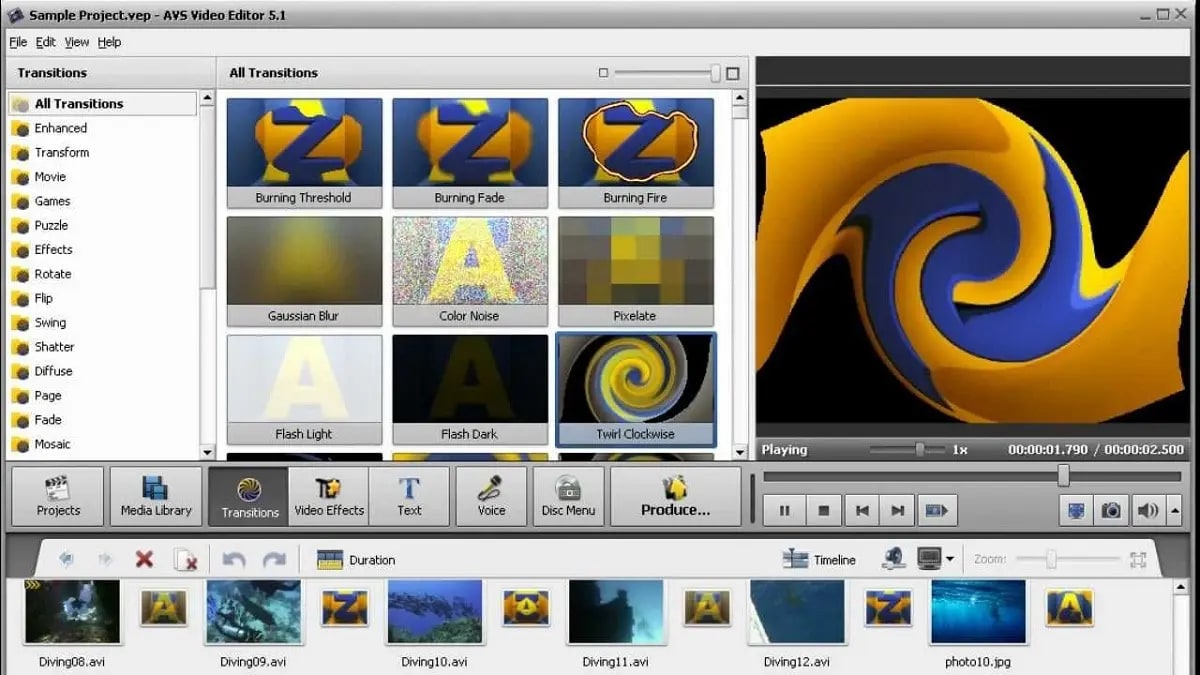
Task: Open the Projects panel
Action: [58, 496]
